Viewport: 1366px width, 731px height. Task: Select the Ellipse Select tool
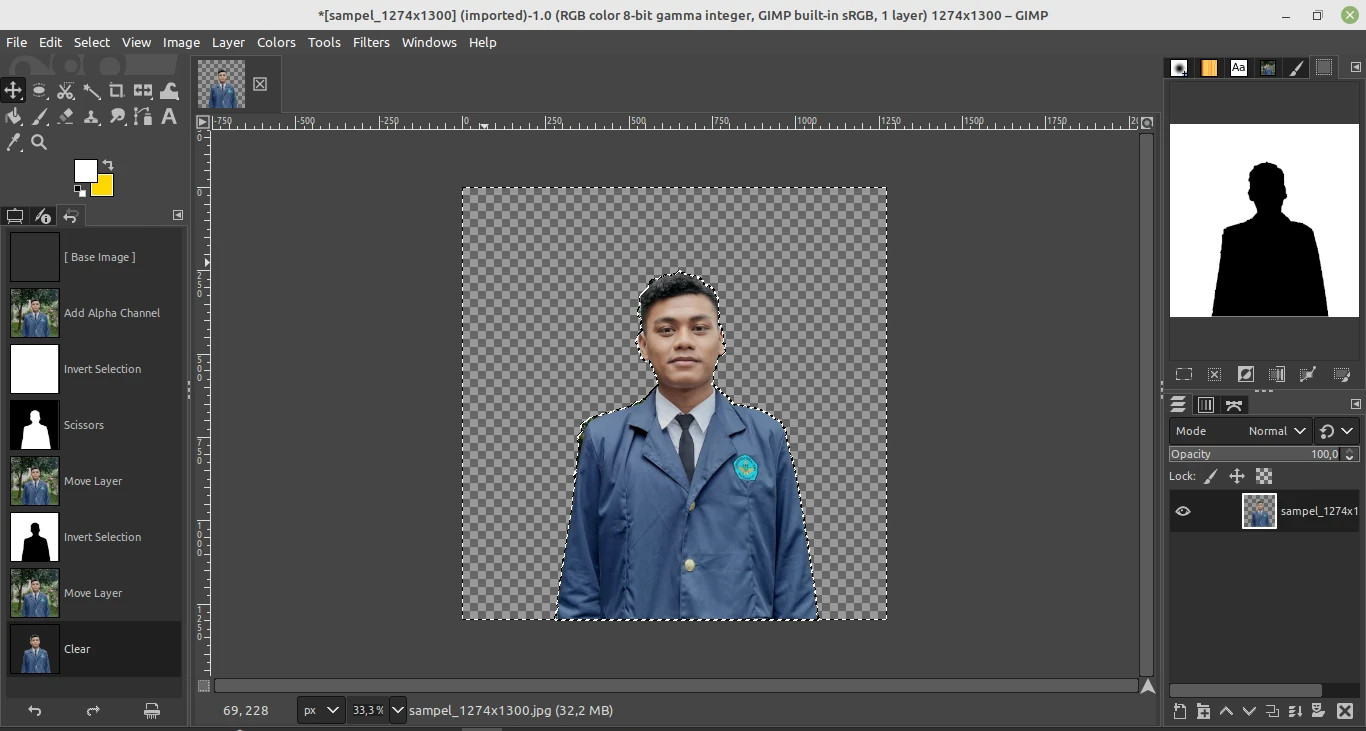(39, 91)
